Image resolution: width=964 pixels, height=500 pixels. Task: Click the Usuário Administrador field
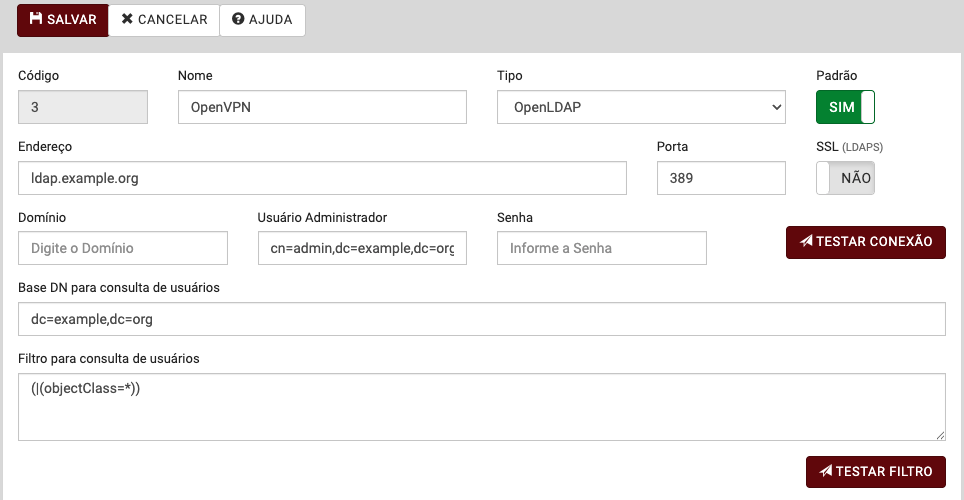click(x=362, y=248)
